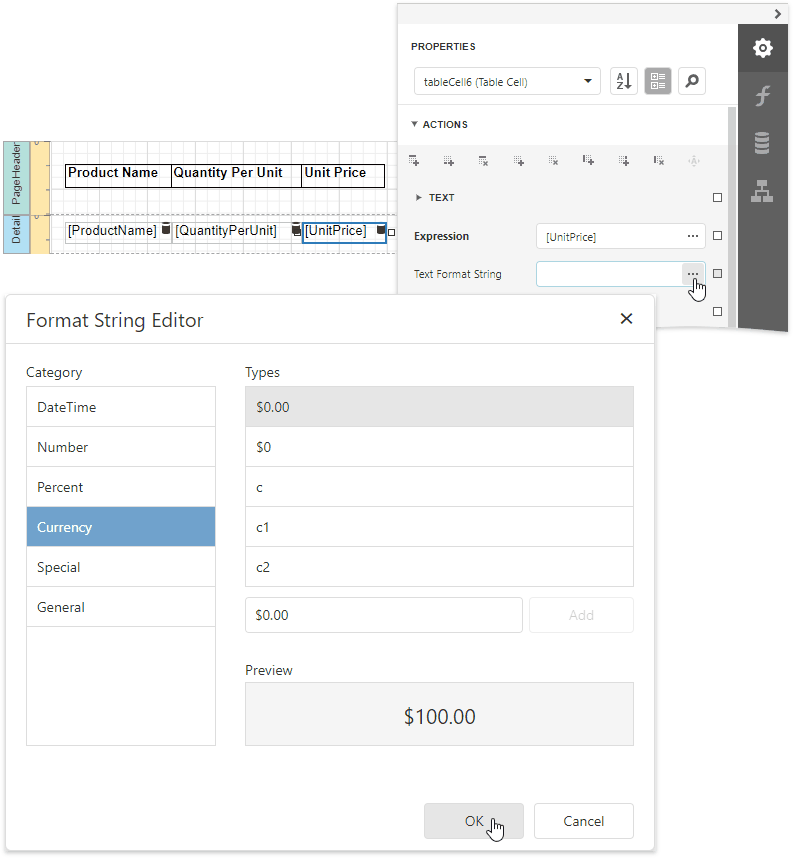The width and height of the screenshot is (793, 858).
Task: Click the first Insert Row action icon
Action: 414,160
